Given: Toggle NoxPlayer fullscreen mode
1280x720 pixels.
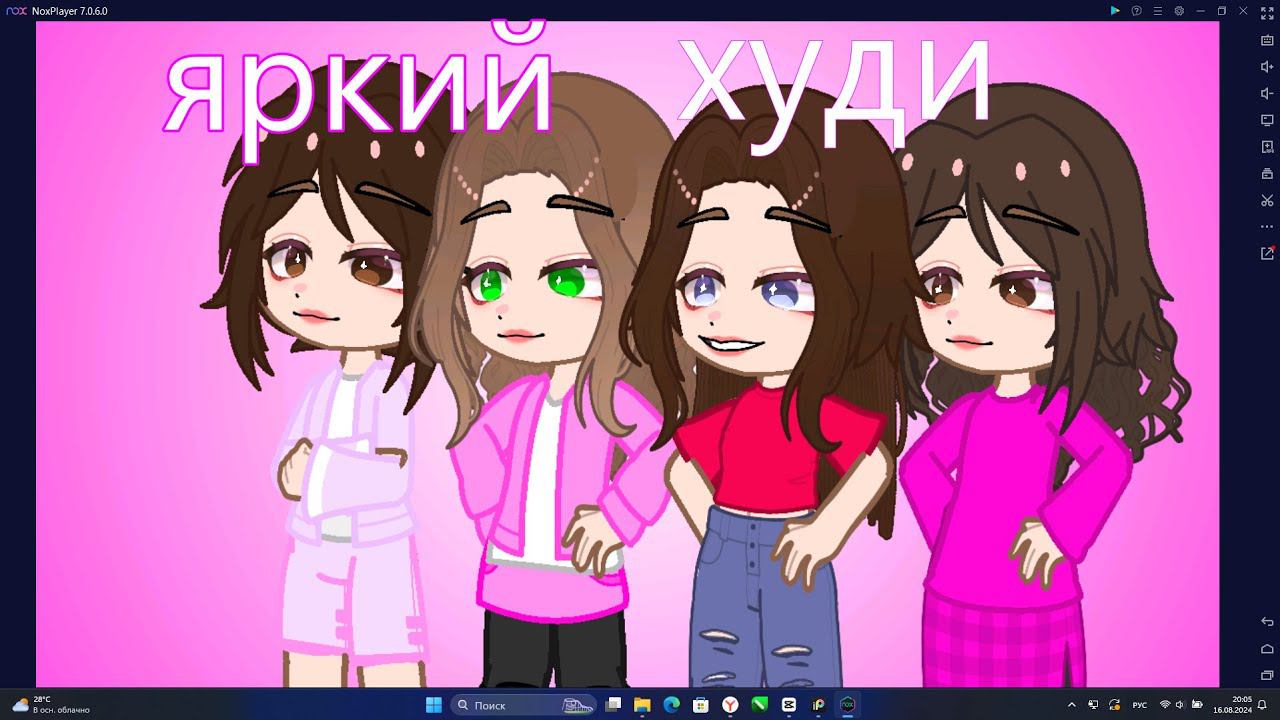Looking at the screenshot, I should click(x=1267, y=13).
